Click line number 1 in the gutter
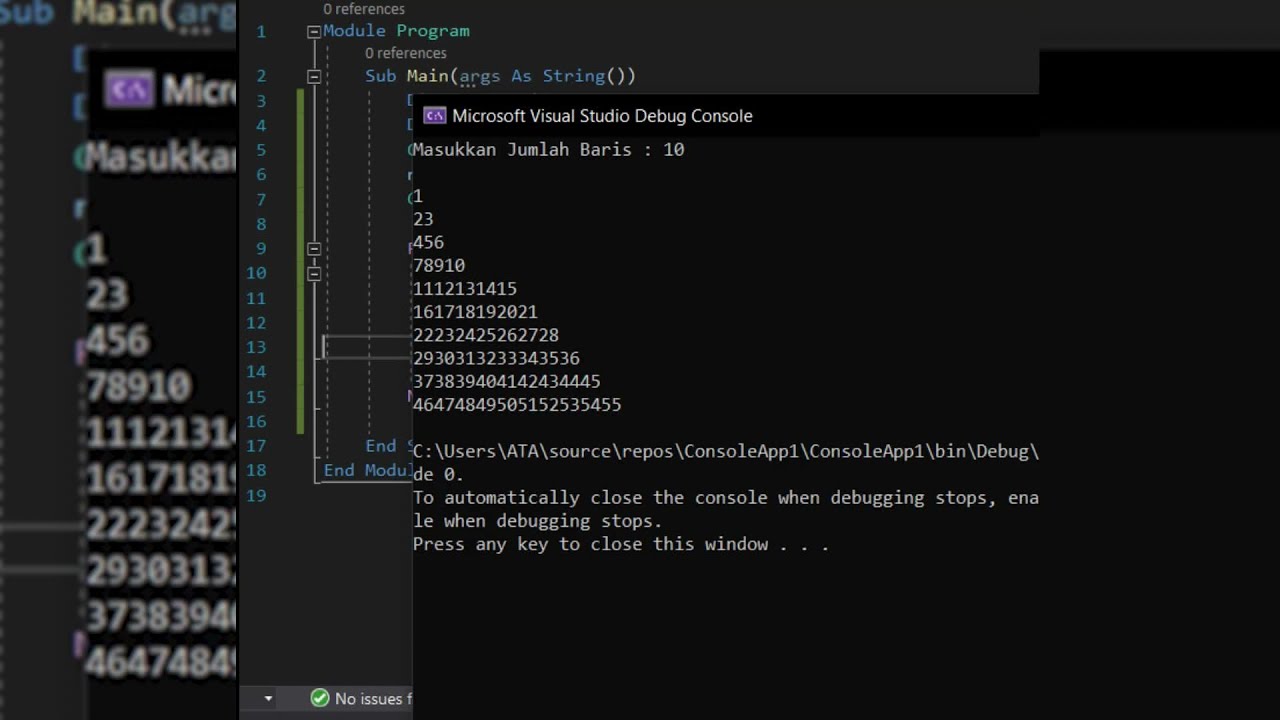Viewport: 1280px width, 720px height. (x=261, y=31)
